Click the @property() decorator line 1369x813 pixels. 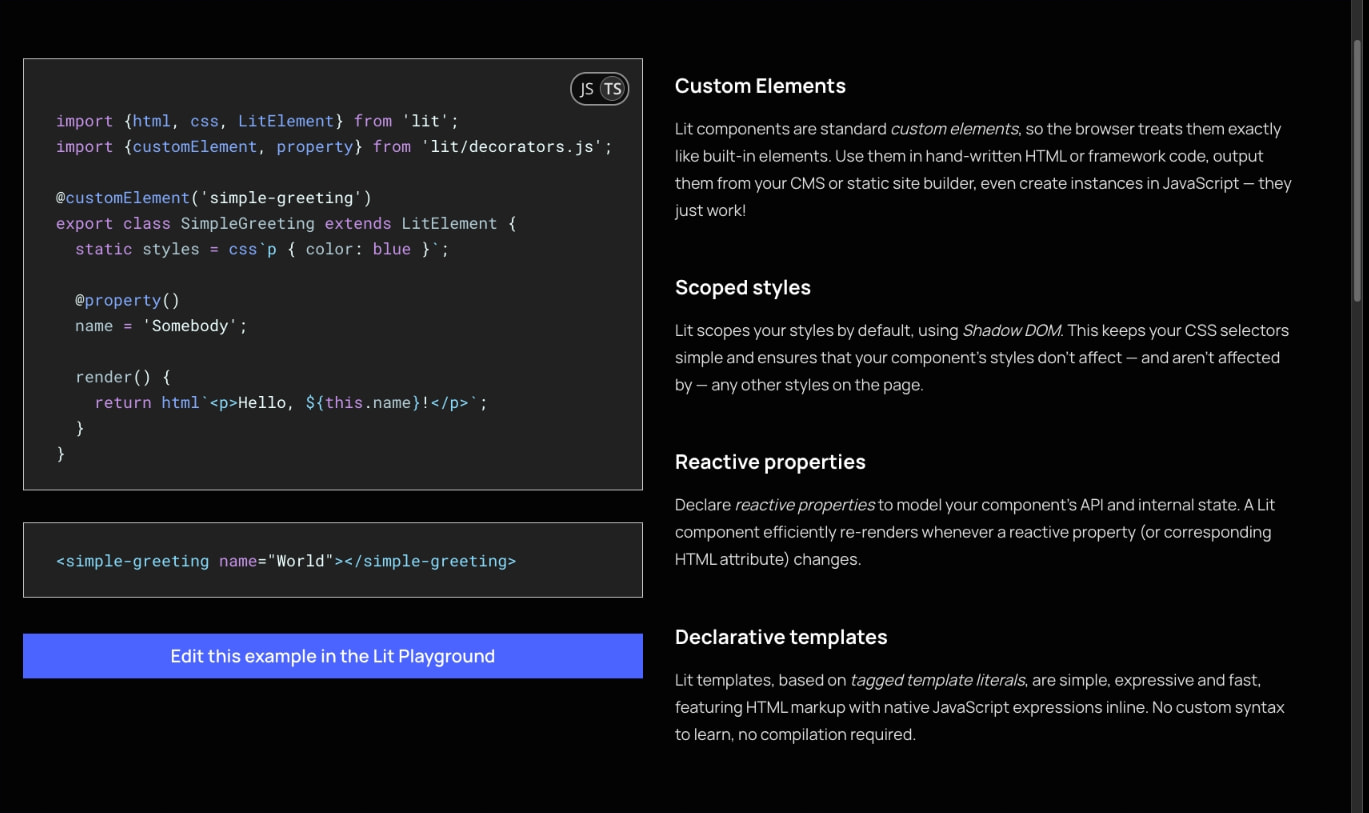[127, 300]
